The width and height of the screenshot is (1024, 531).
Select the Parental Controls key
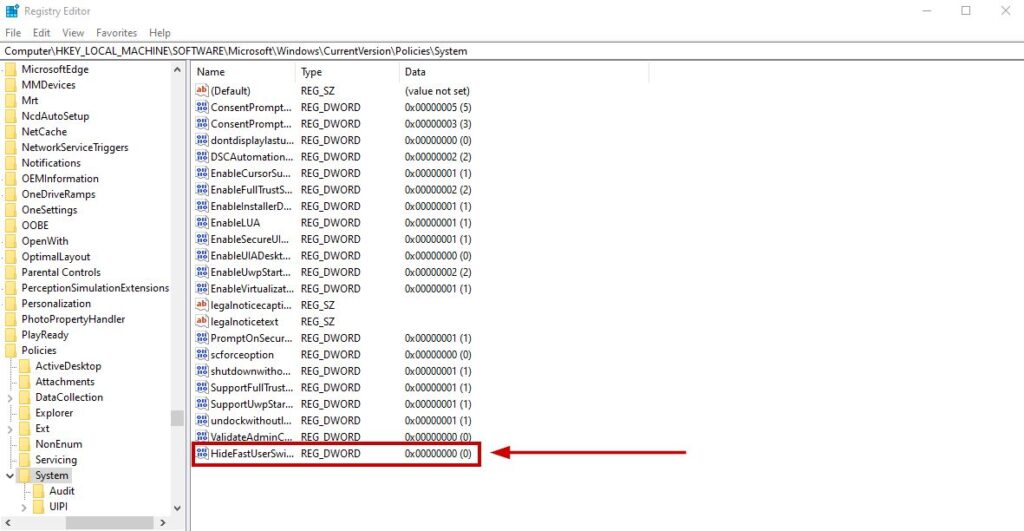coord(61,272)
